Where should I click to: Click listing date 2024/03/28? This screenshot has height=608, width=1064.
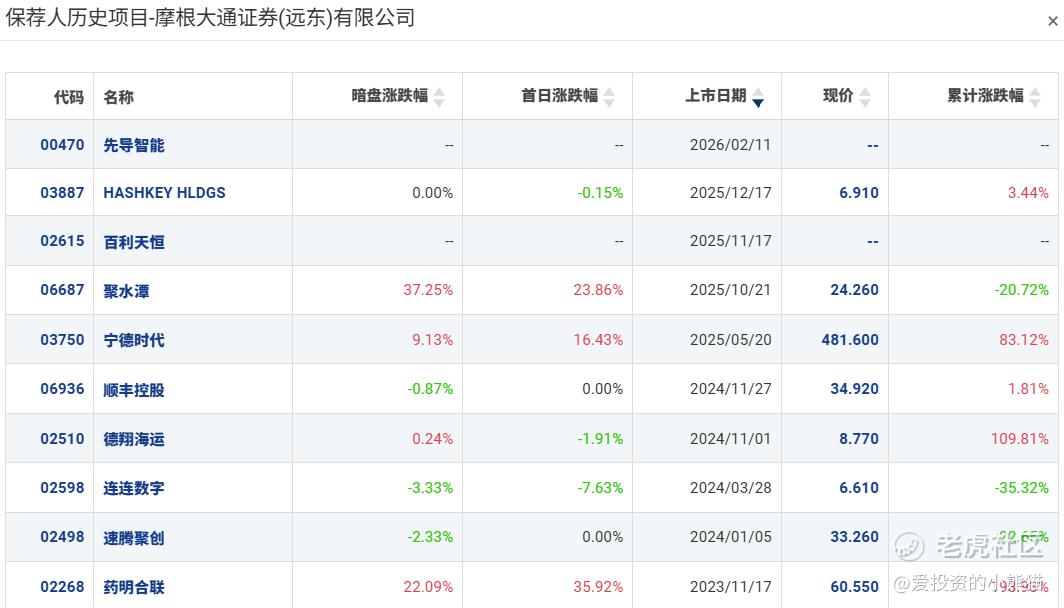pyautogui.click(x=730, y=488)
